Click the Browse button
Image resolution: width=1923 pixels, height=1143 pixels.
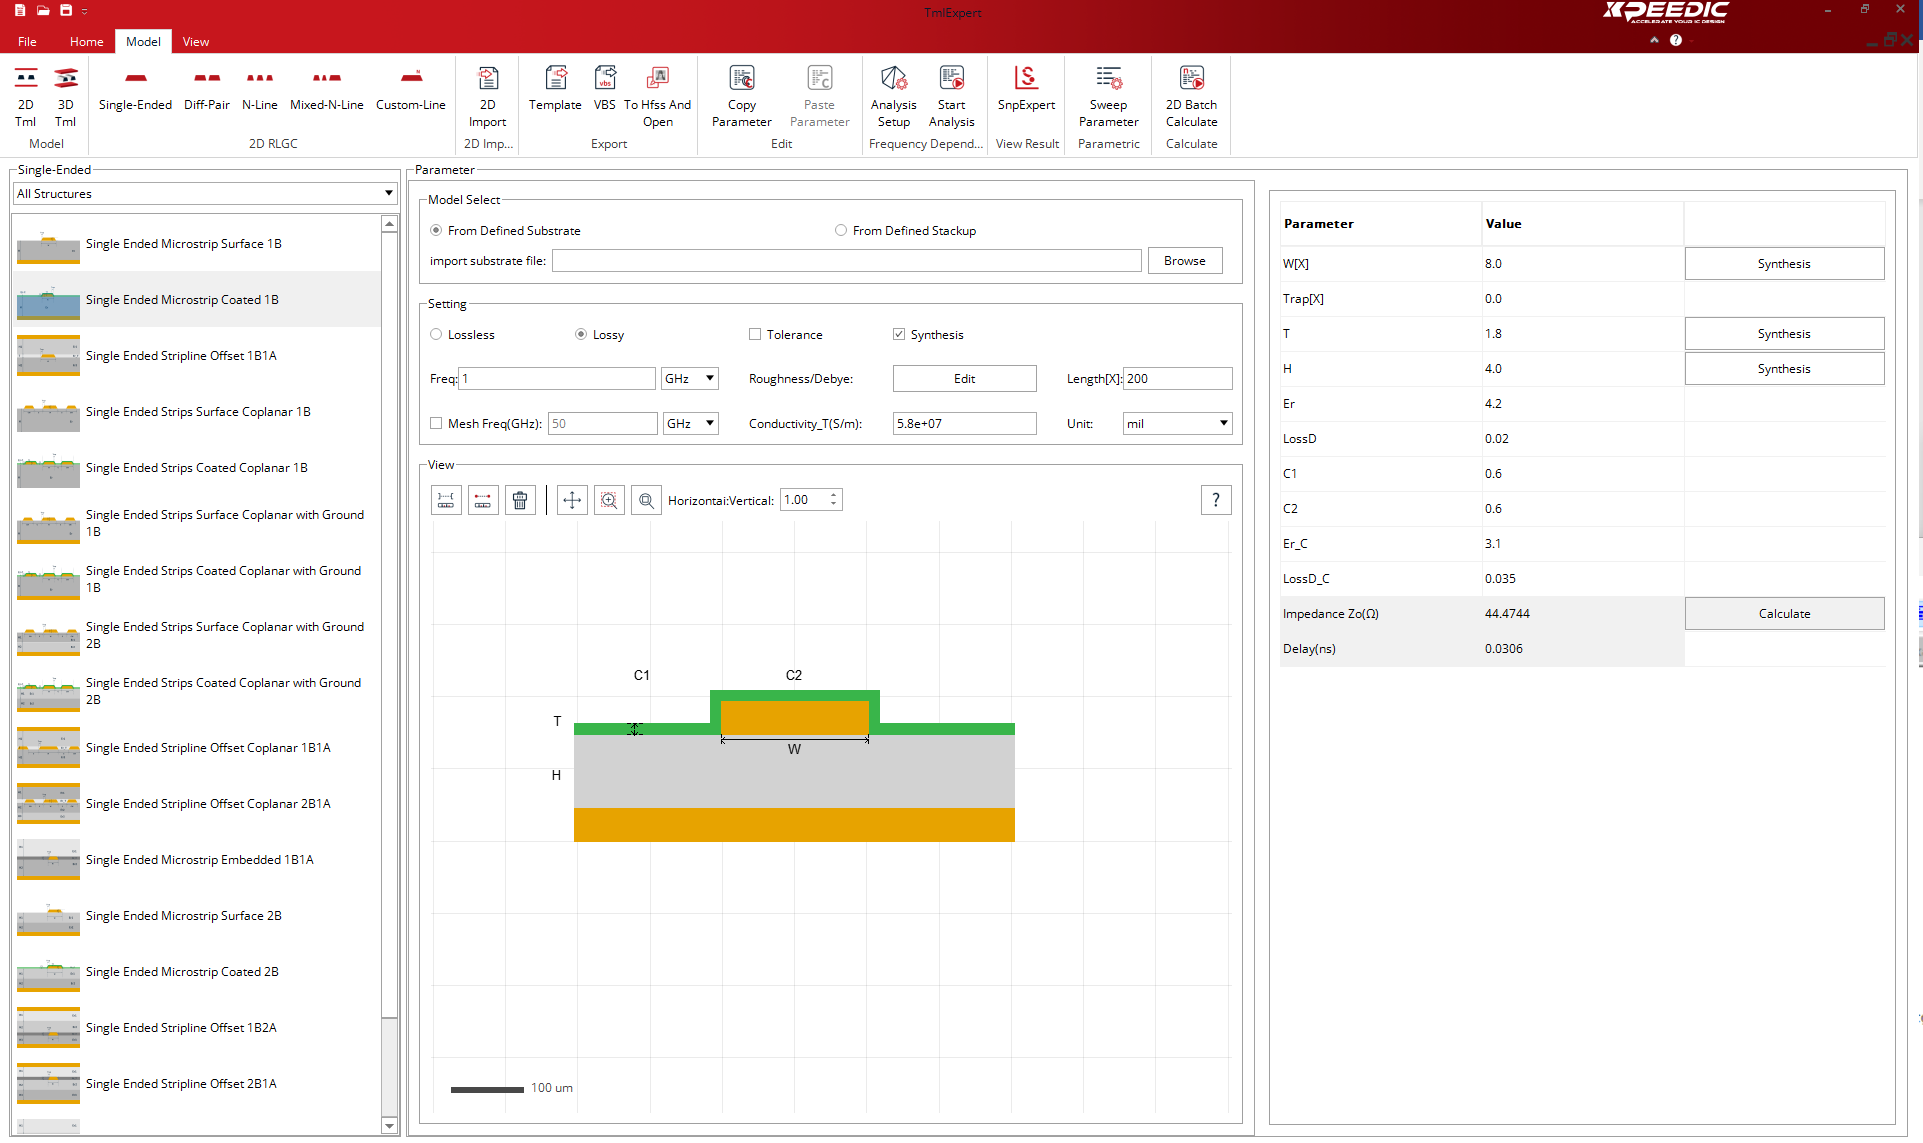point(1185,261)
